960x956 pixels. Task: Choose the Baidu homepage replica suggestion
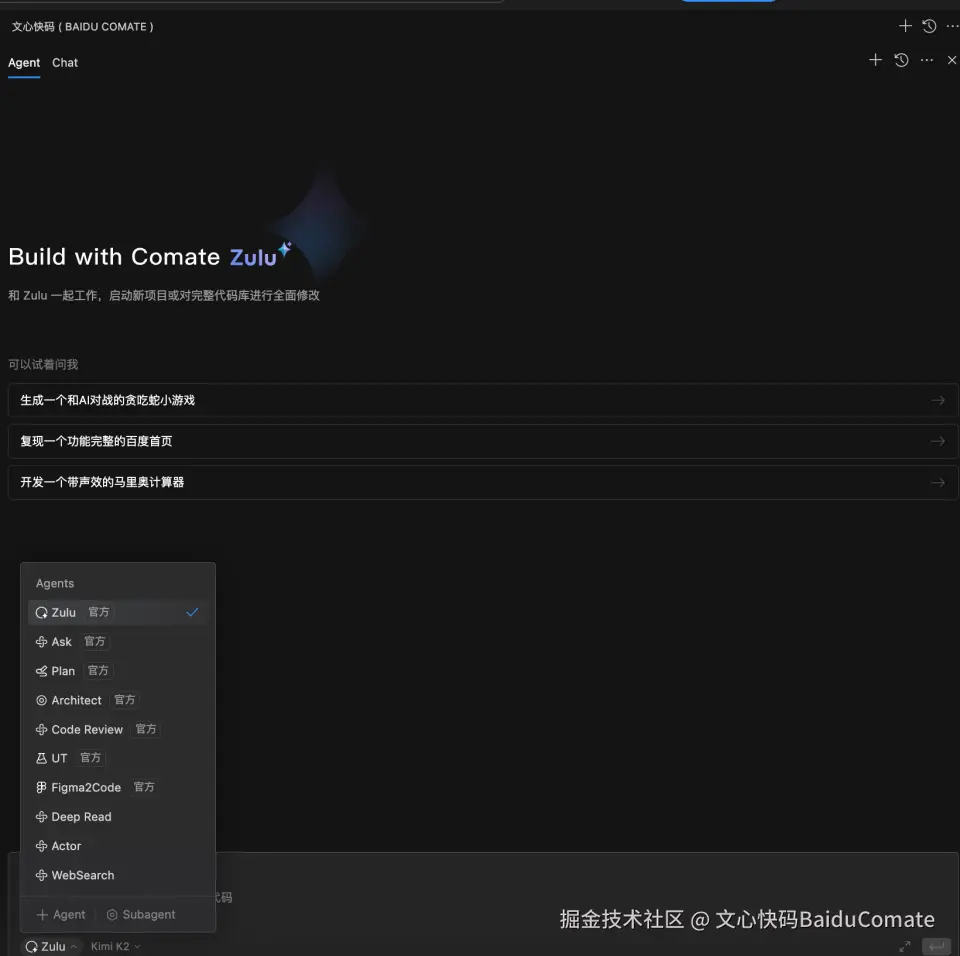[482, 442]
